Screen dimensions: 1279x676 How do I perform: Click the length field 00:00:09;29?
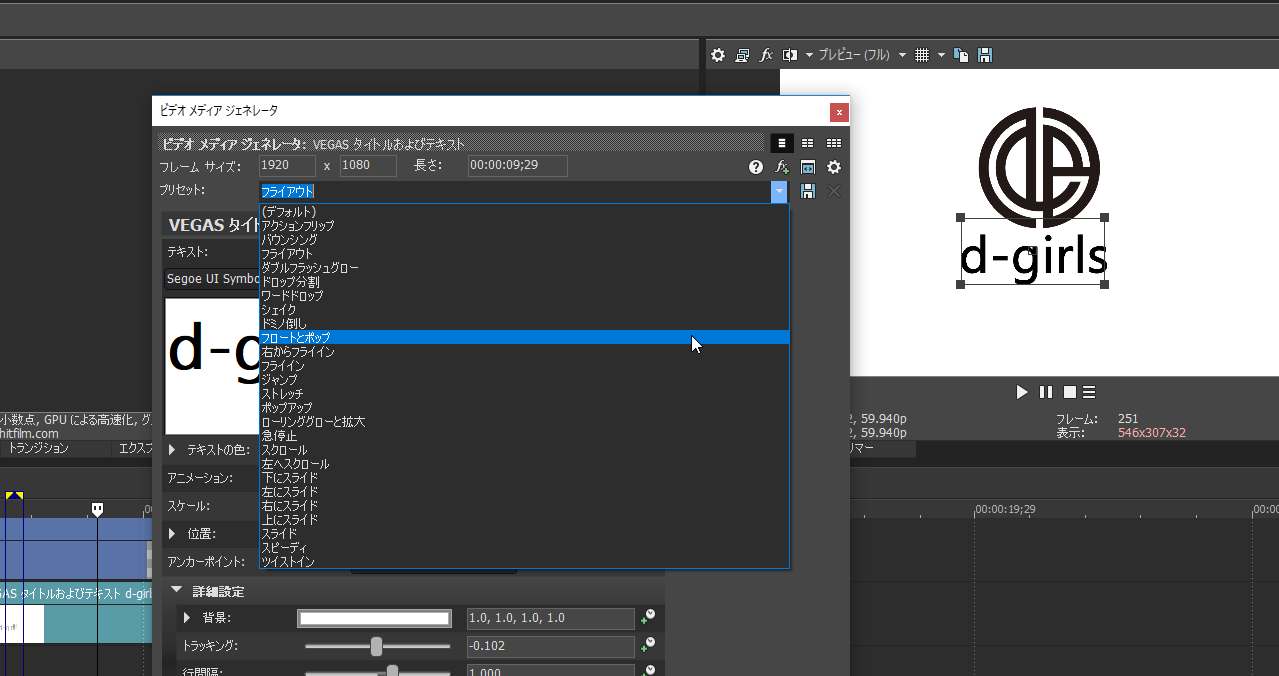[517, 166]
